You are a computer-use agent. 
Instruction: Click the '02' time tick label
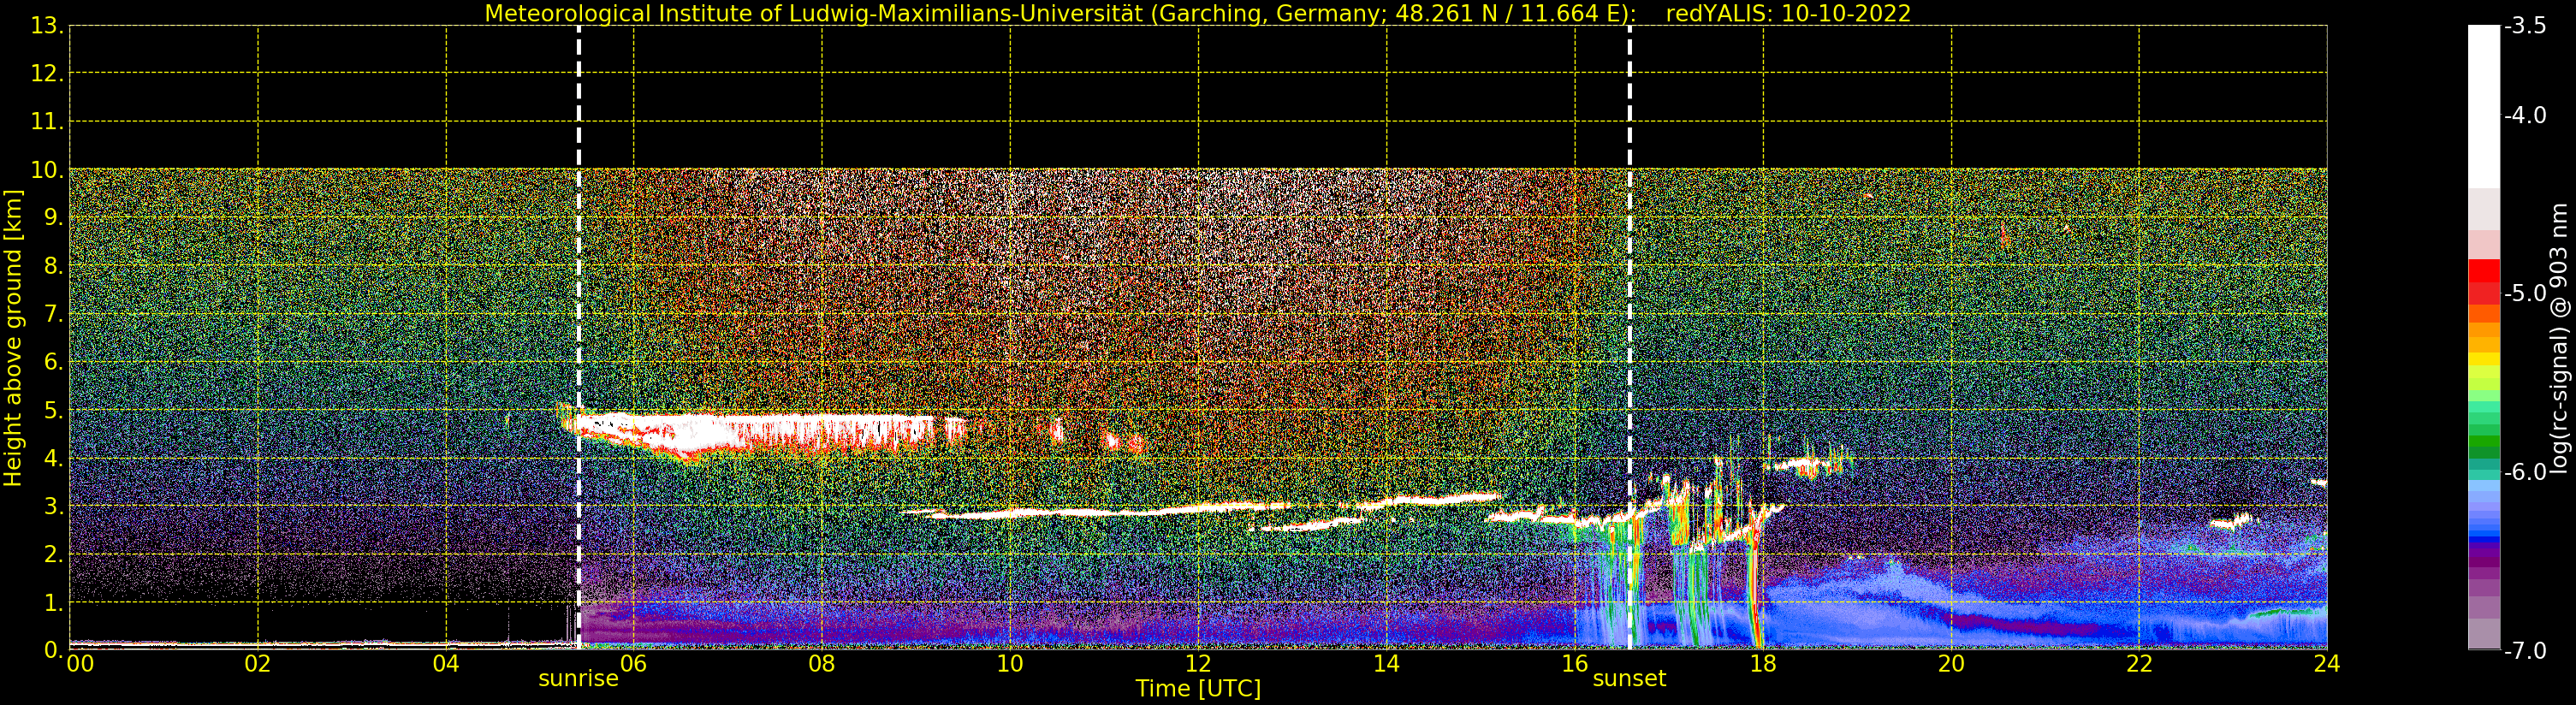[258, 664]
